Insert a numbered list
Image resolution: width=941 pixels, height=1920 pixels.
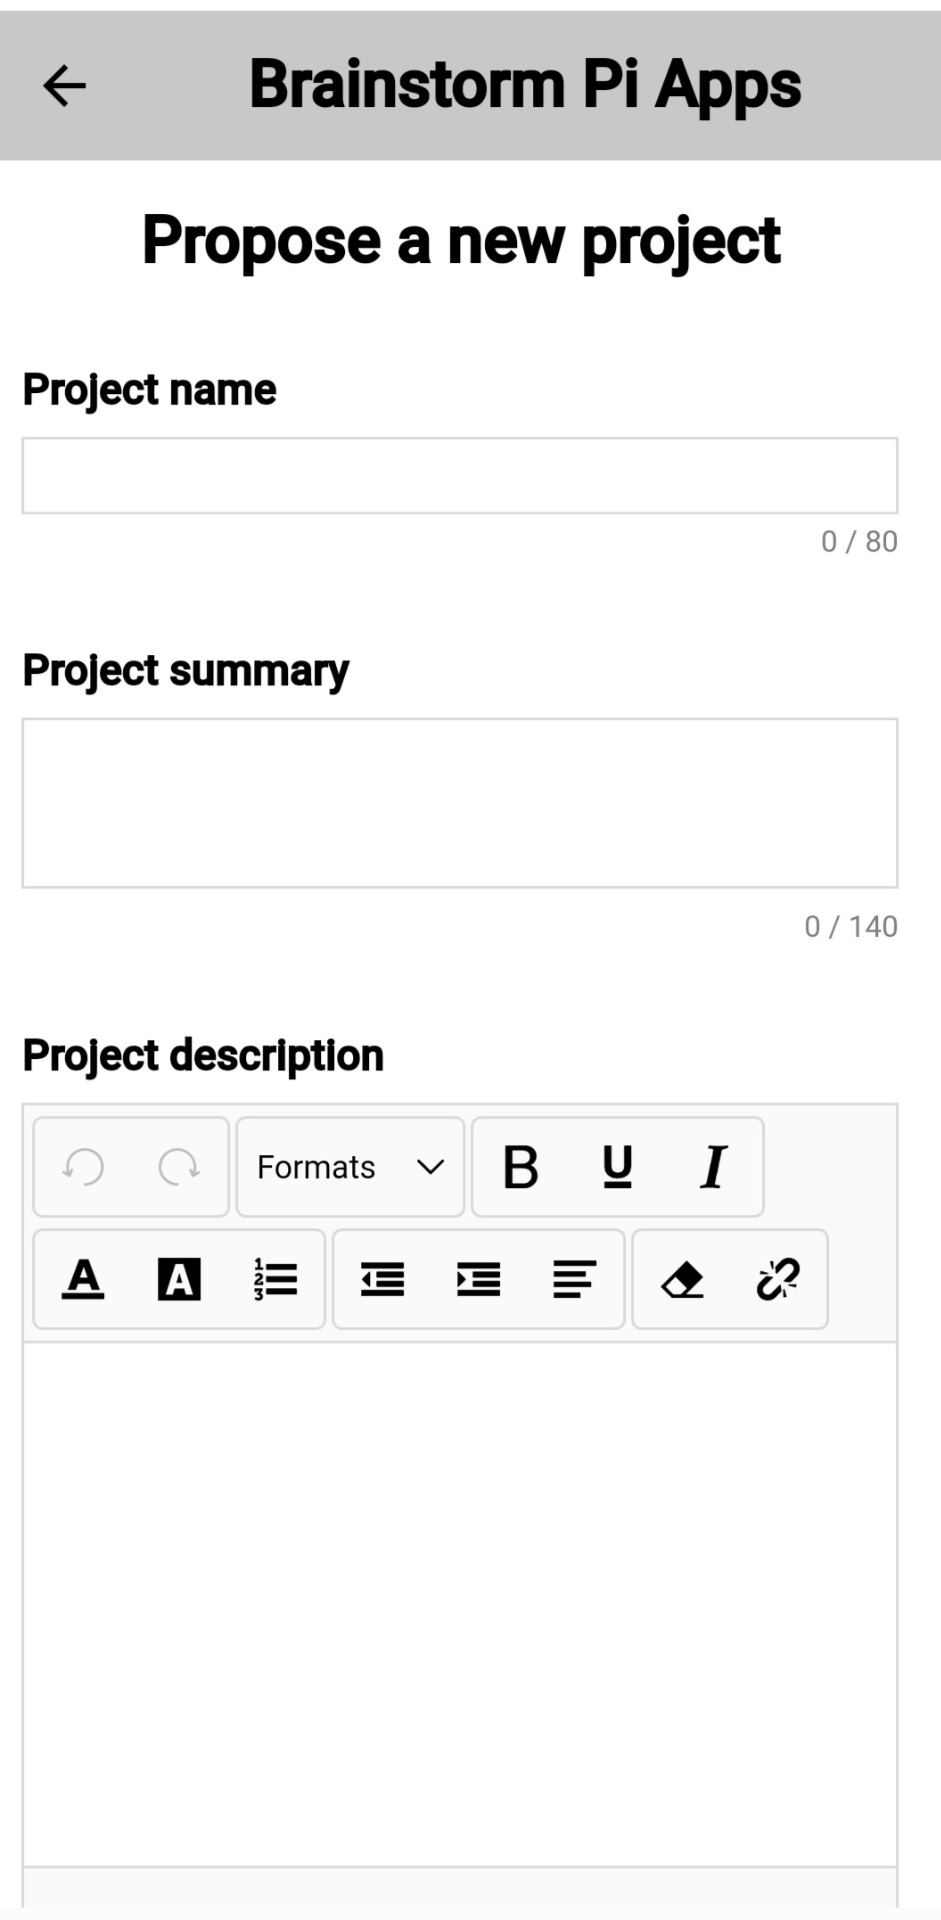[275, 1279]
